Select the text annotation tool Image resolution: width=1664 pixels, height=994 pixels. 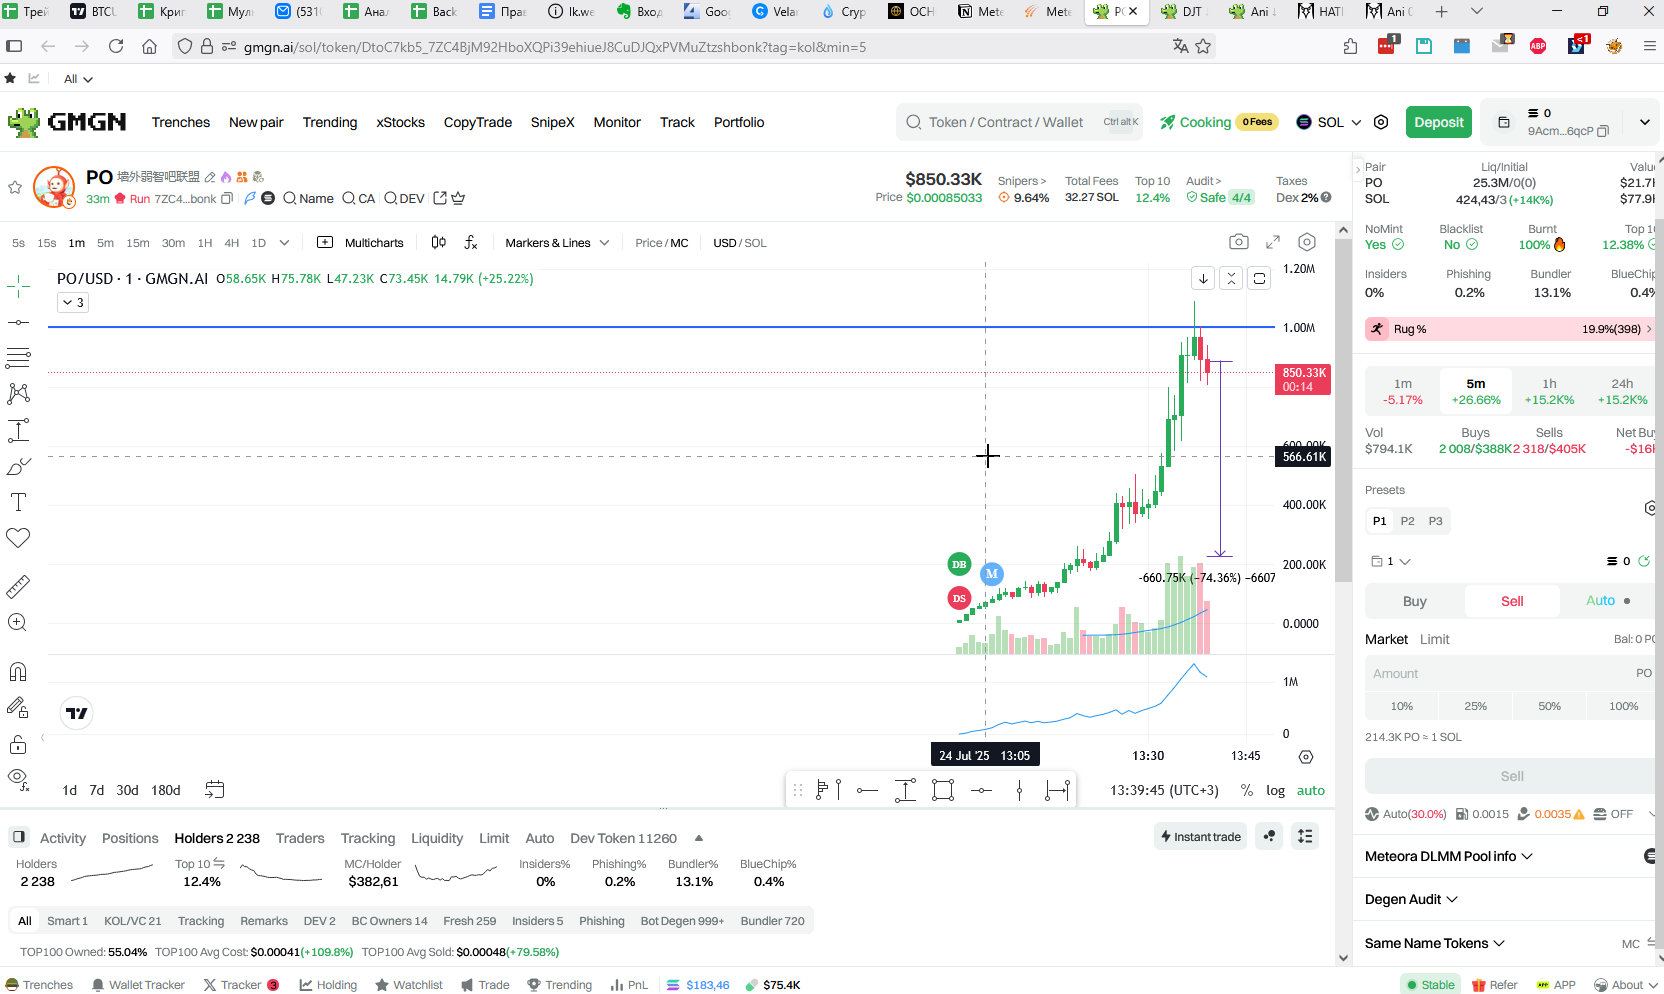coord(18,502)
